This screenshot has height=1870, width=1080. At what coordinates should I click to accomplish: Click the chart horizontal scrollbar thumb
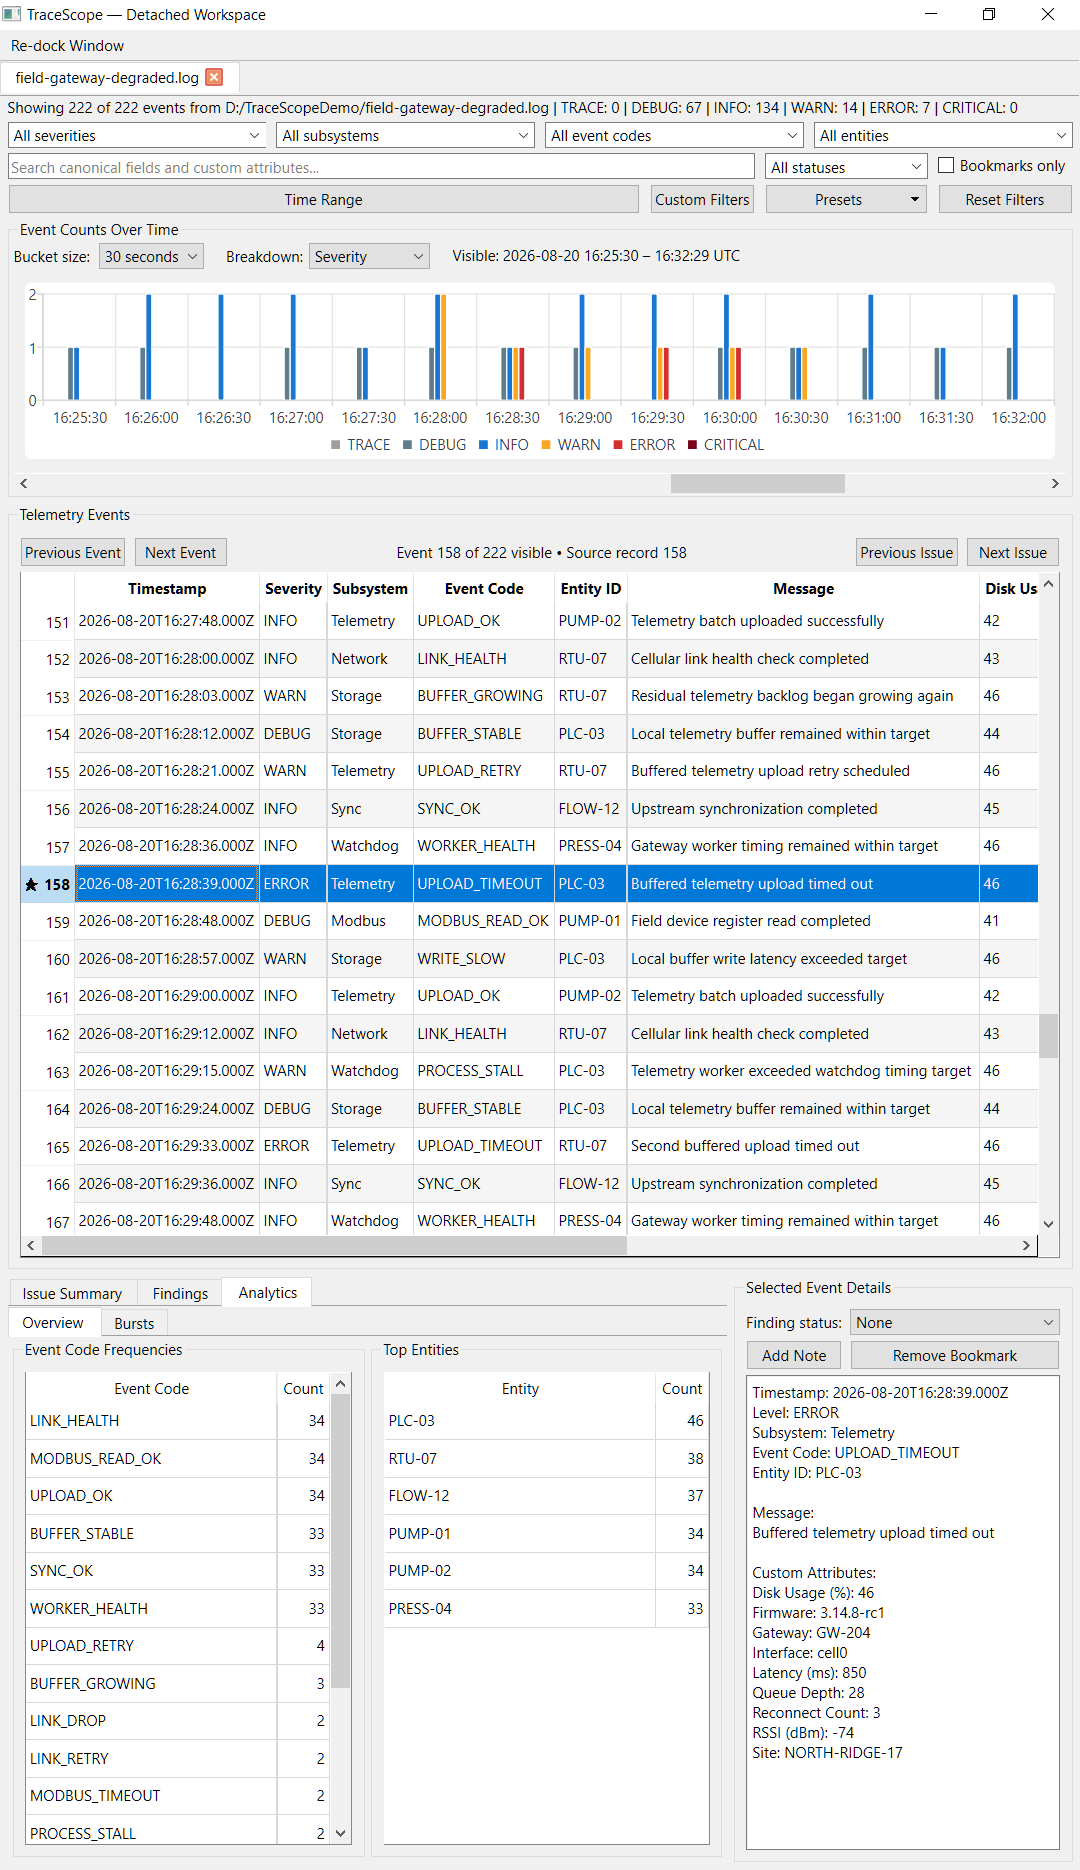point(758,483)
